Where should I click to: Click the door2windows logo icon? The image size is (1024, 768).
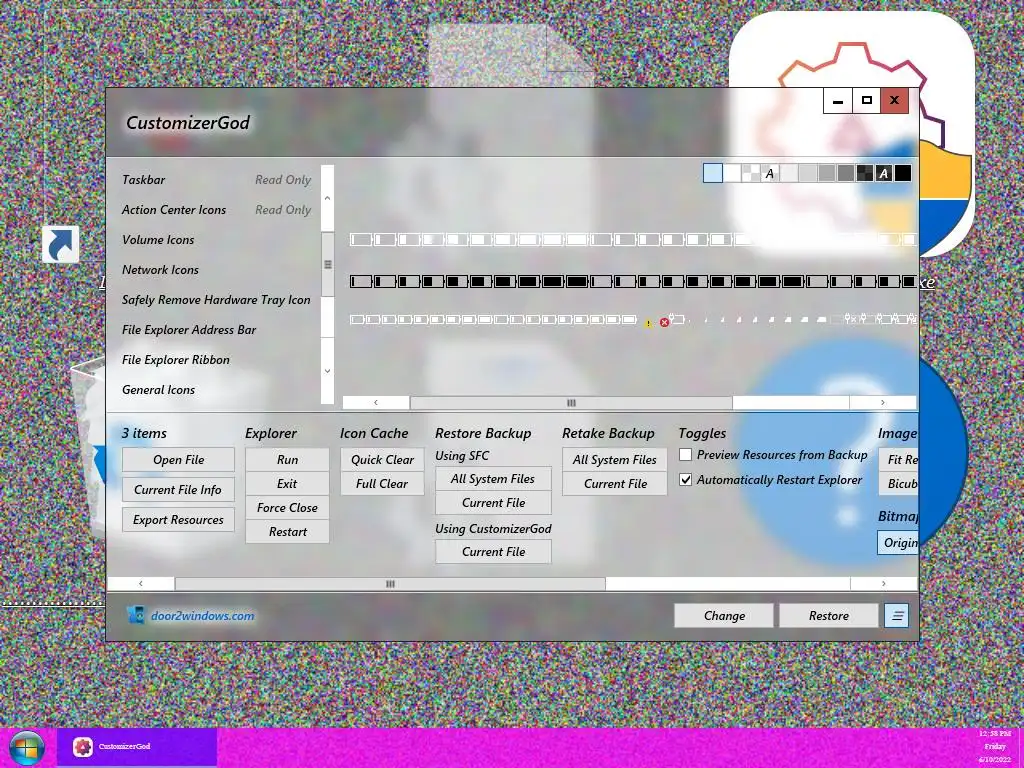point(136,615)
